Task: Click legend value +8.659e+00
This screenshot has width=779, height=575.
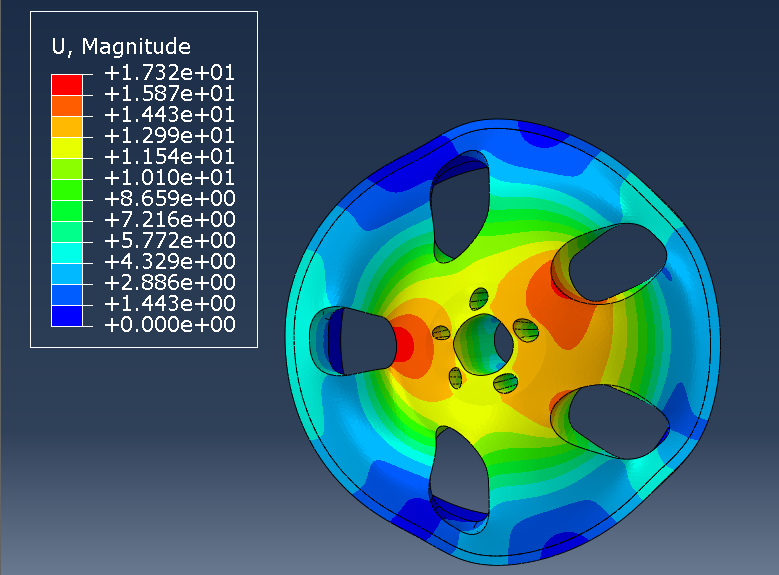Action: click(169, 198)
